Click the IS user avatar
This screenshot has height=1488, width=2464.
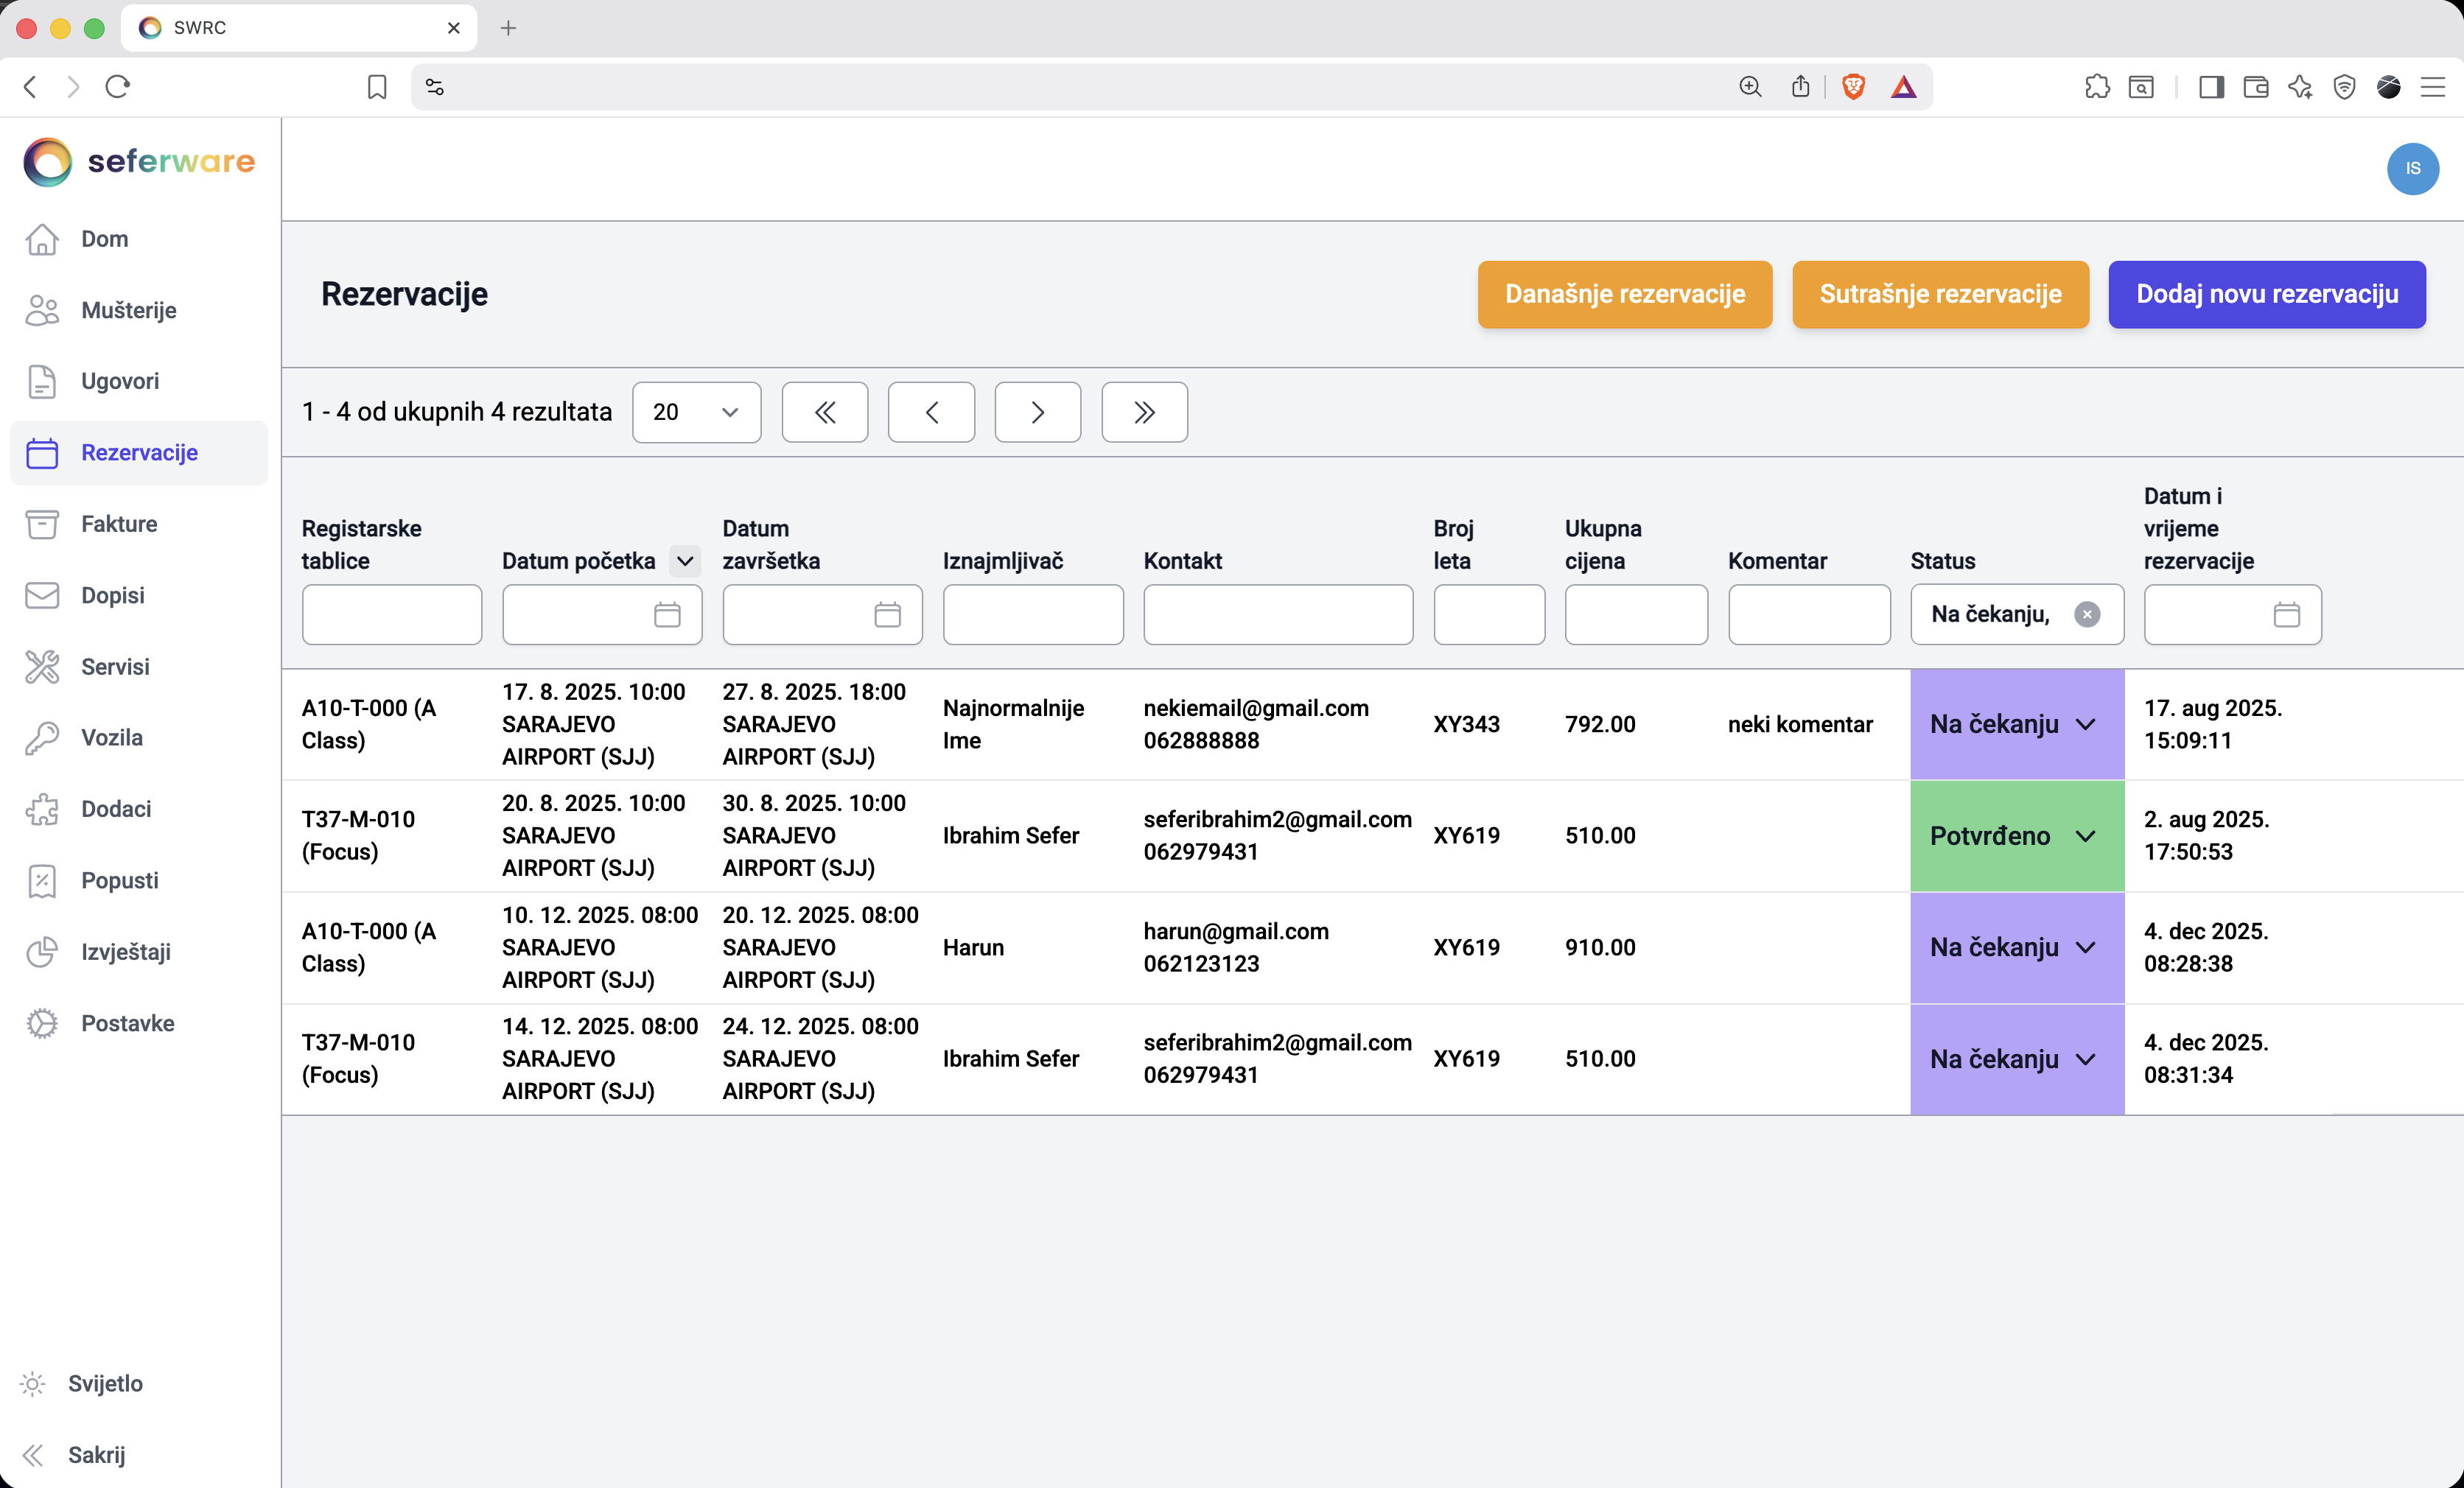[2412, 168]
